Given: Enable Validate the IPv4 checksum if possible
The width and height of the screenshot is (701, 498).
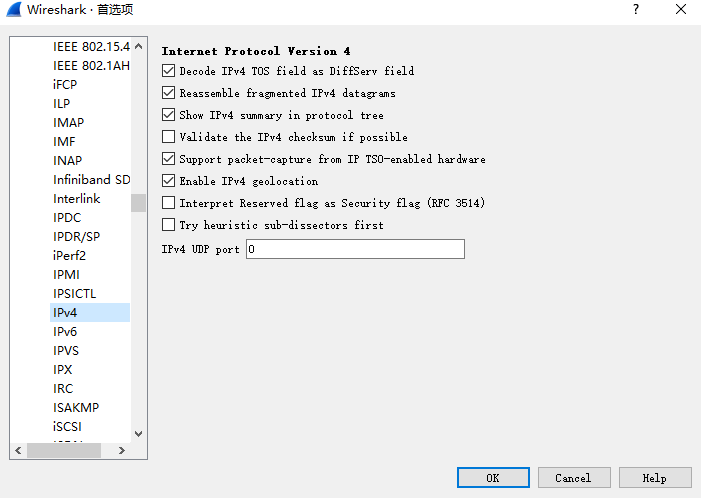Looking at the screenshot, I should 169,136.
